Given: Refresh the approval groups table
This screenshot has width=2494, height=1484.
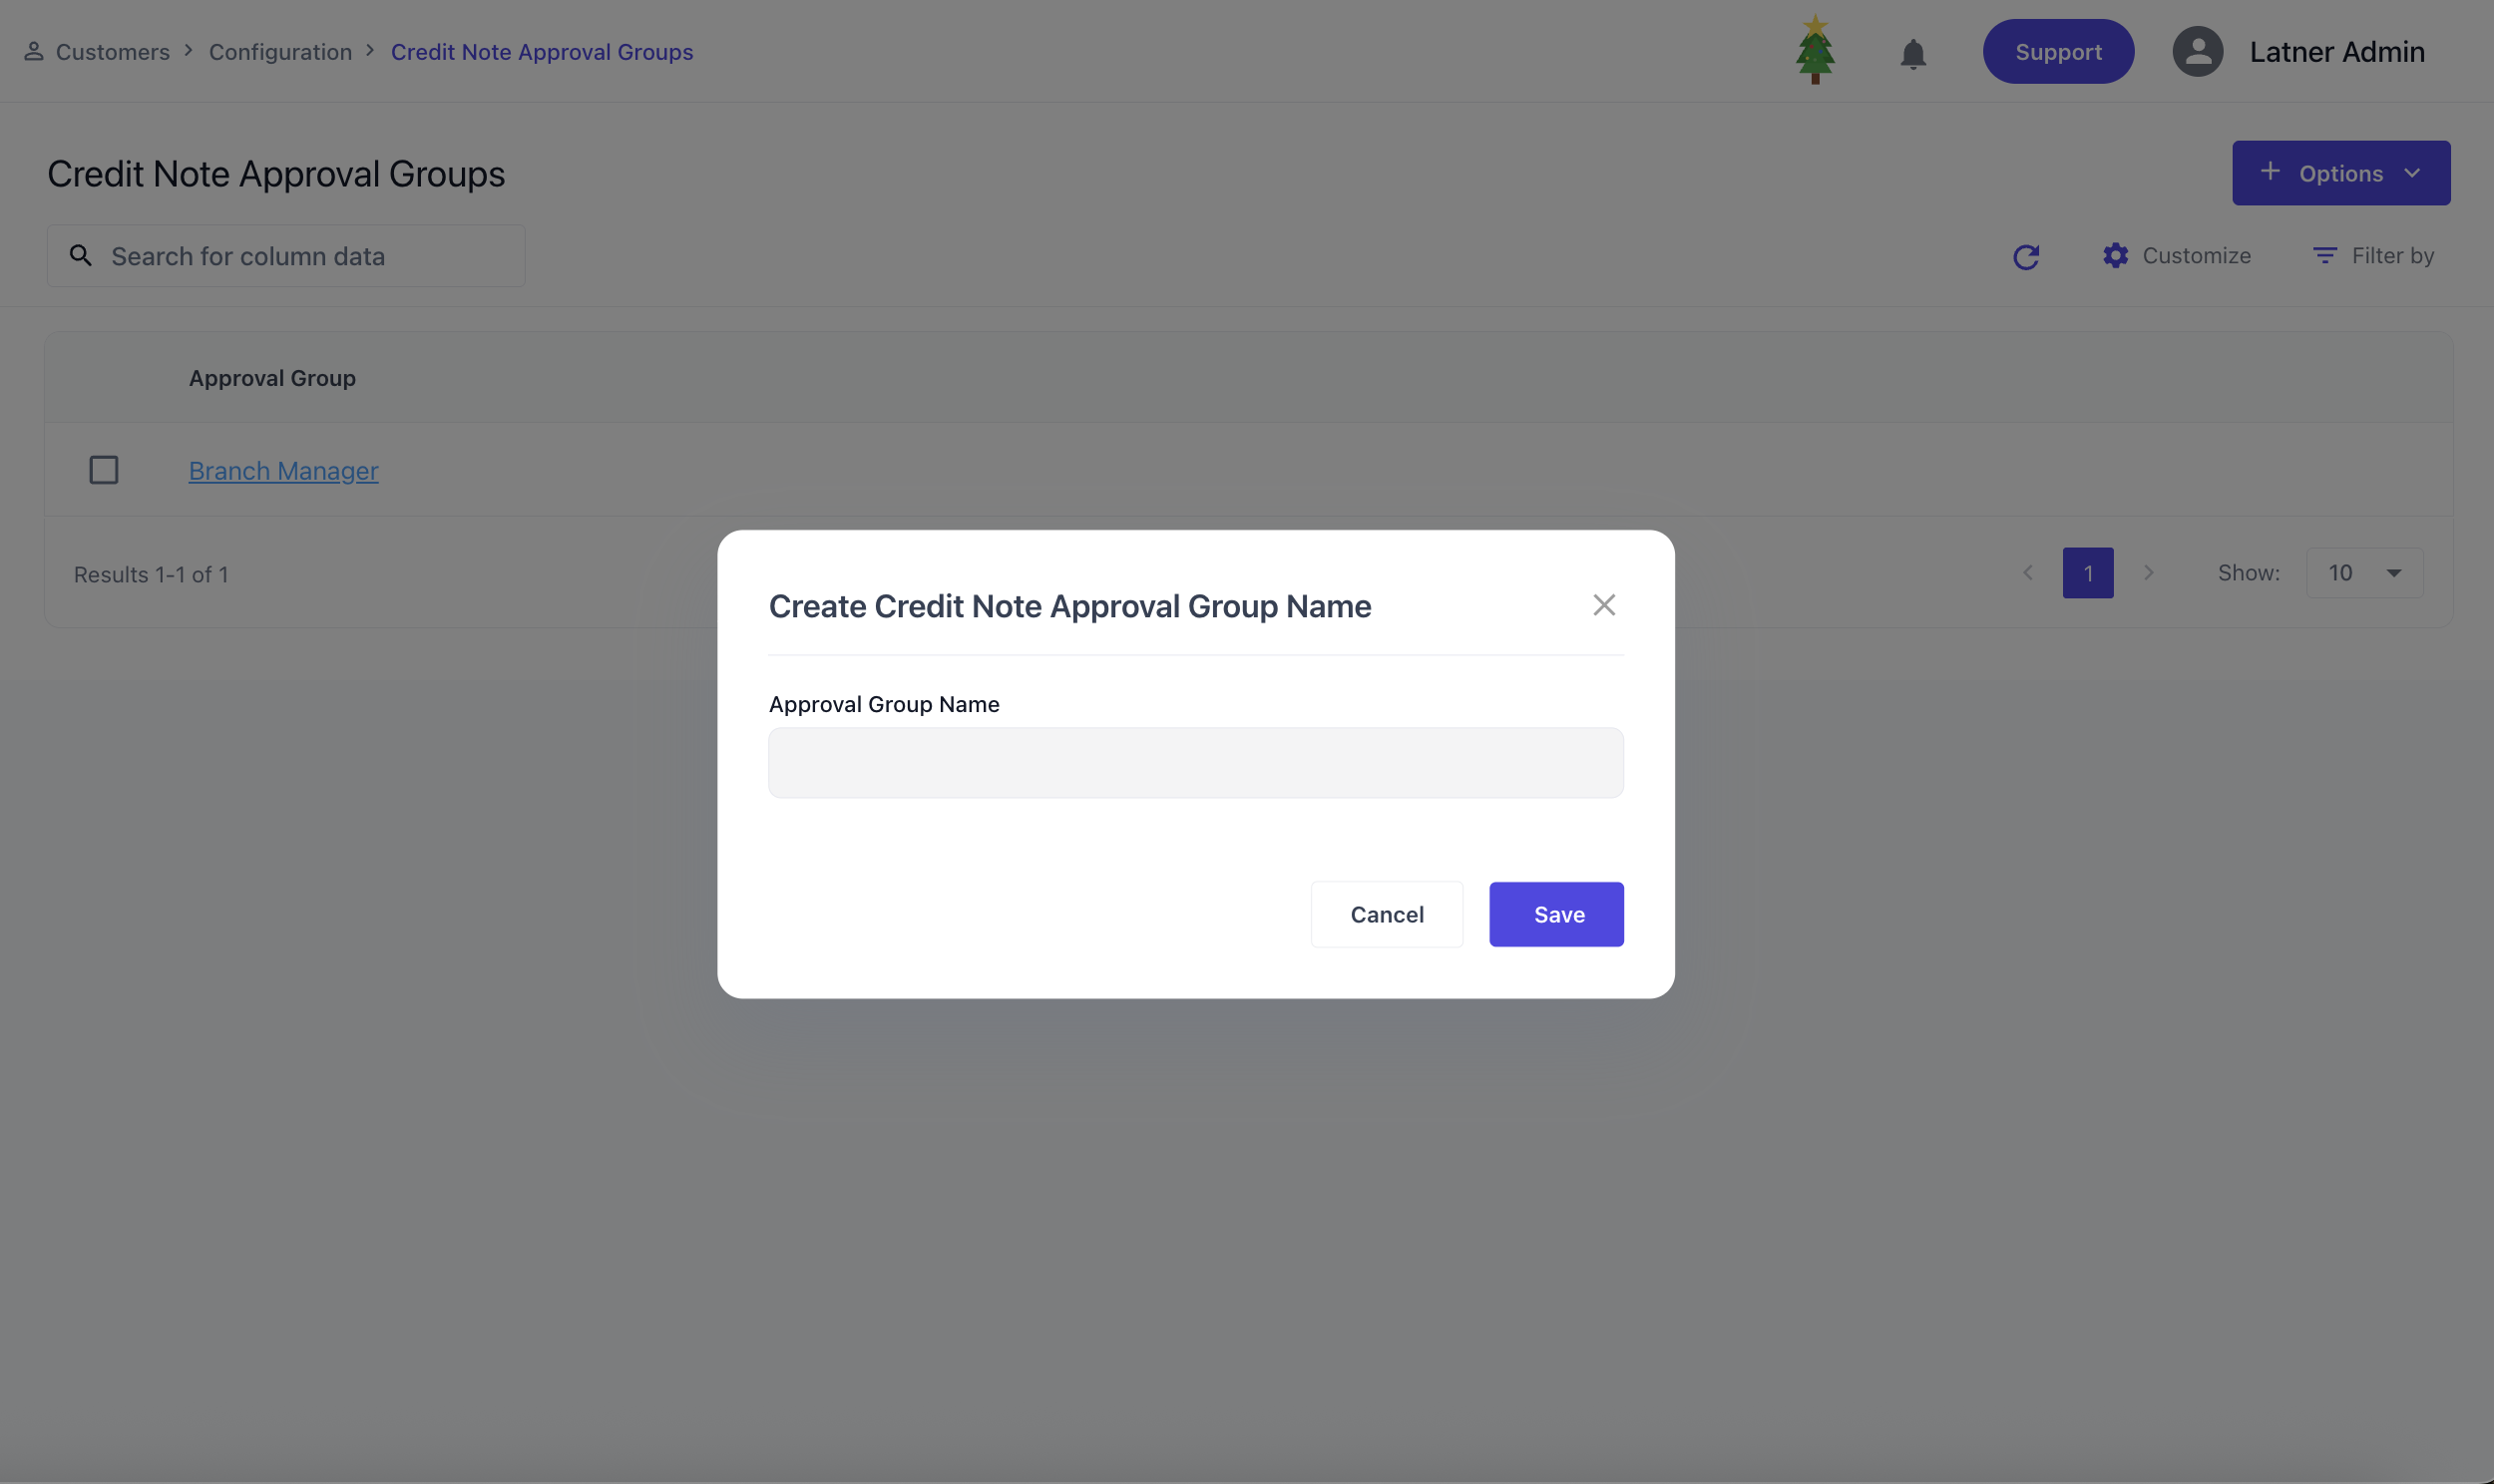Looking at the screenshot, I should (2025, 257).
